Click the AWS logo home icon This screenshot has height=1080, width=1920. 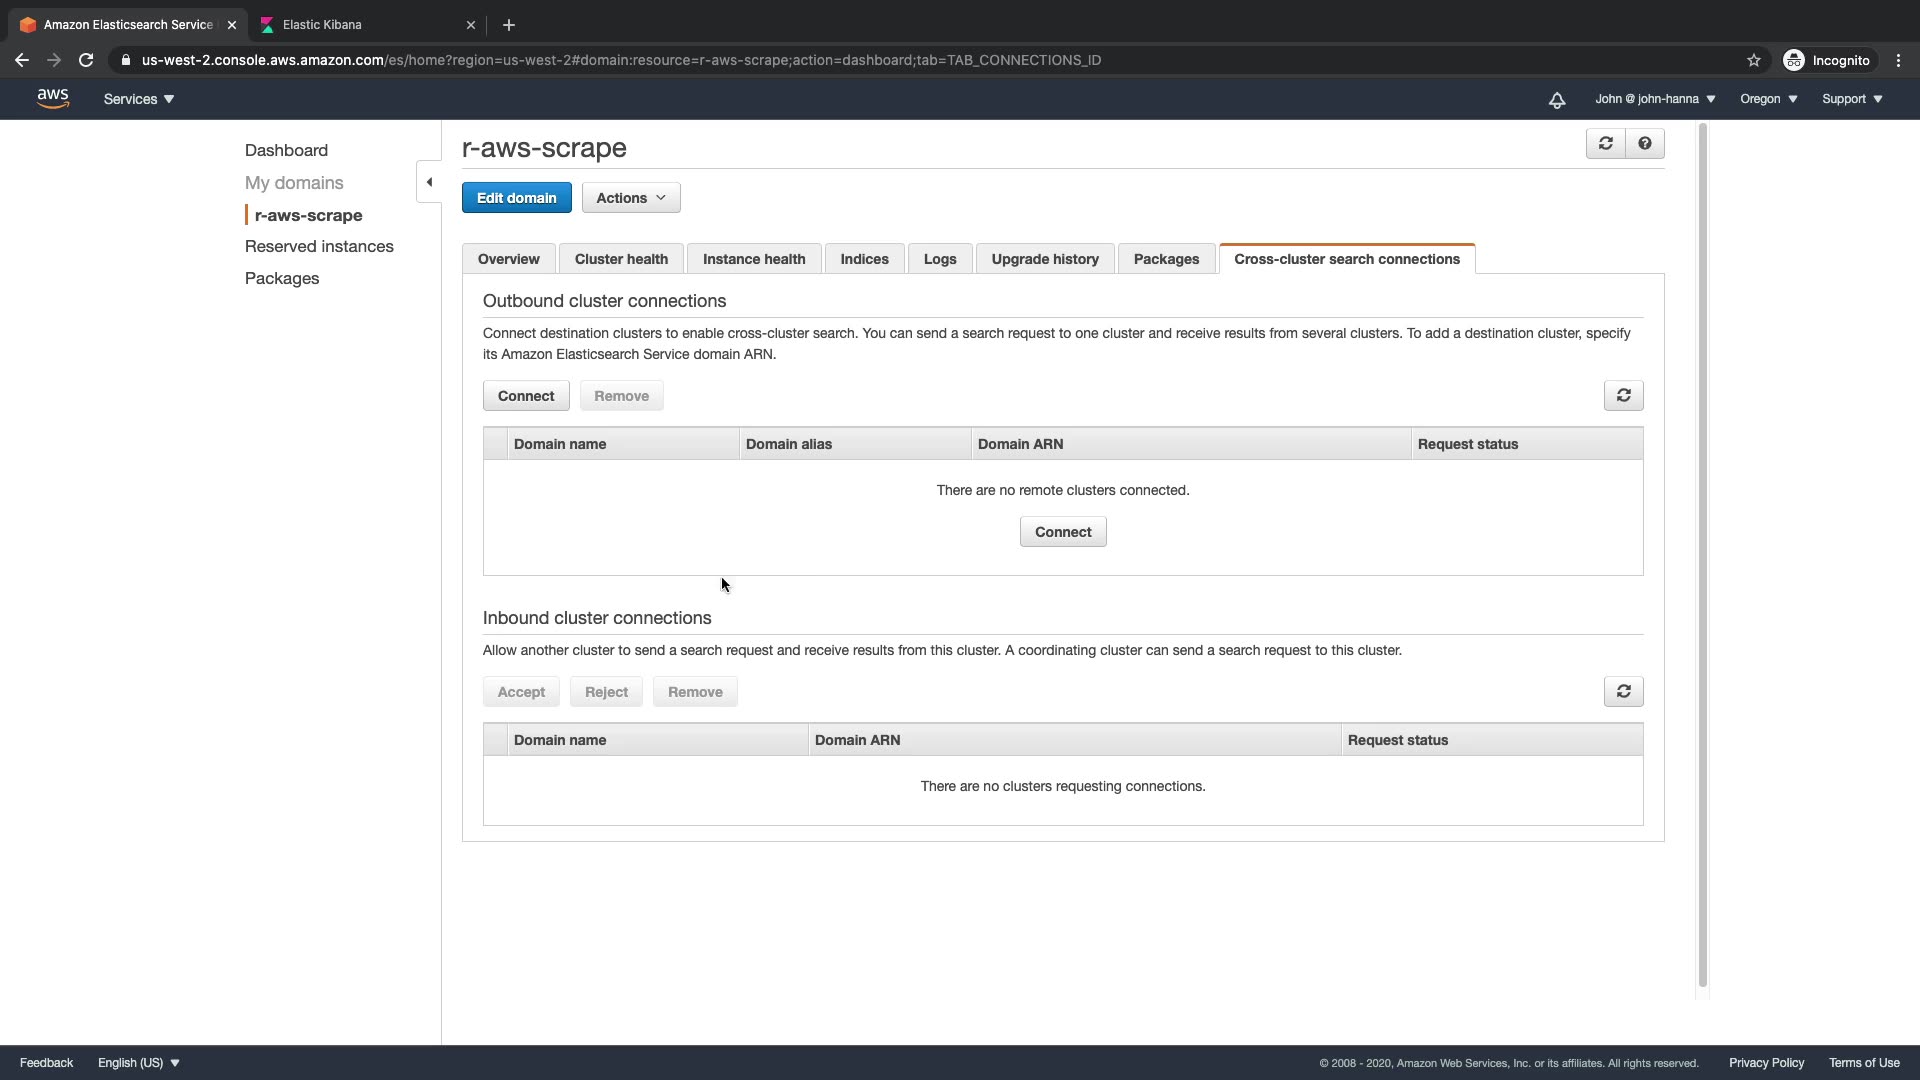(x=52, y=98)
